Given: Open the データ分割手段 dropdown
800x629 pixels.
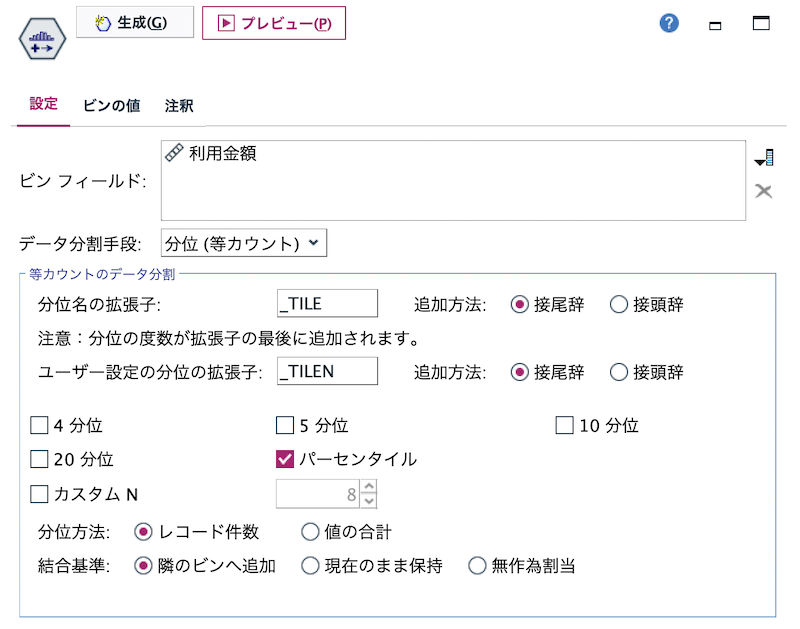Looking at the screenshot, I should coord(244,241).
